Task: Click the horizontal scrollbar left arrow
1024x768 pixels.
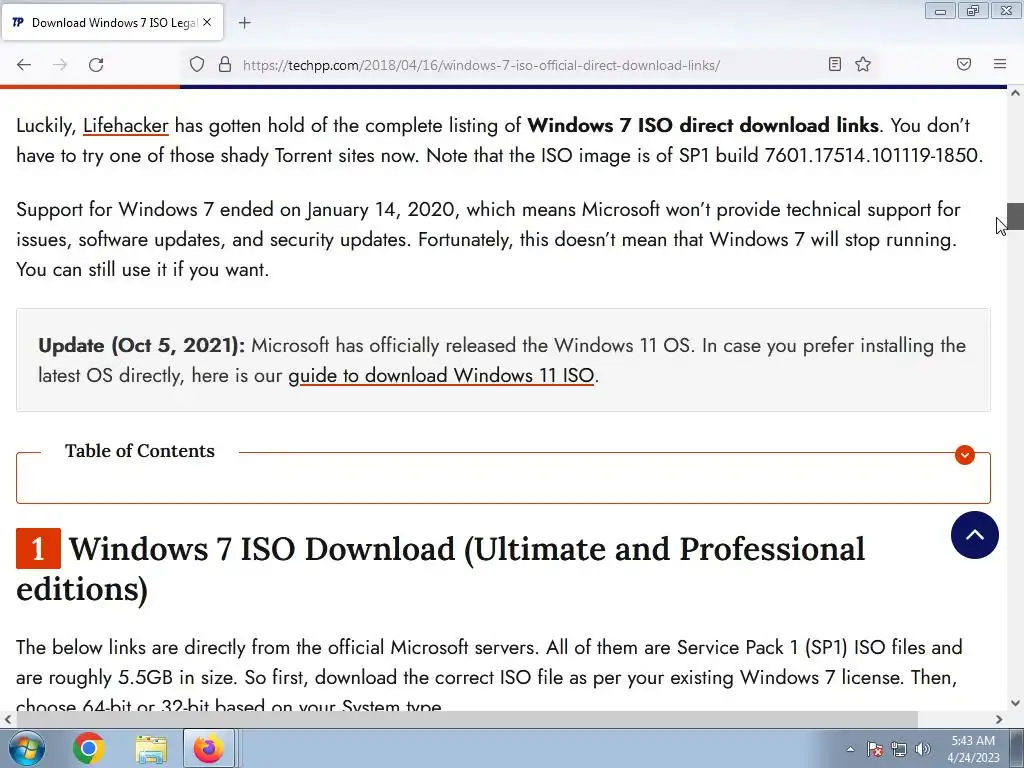Action: pyautogui.click(x=8, y=719)
